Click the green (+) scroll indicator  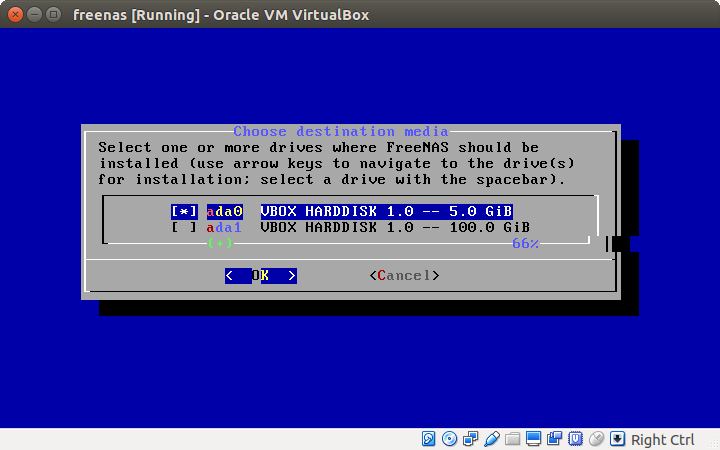coord(220,243)
